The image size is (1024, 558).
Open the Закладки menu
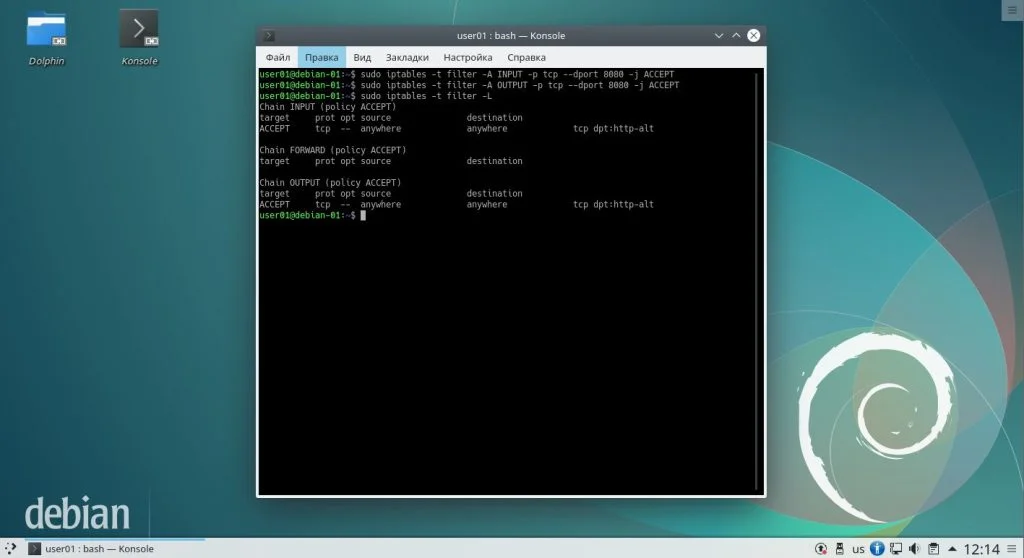click(x=407, y=57)
